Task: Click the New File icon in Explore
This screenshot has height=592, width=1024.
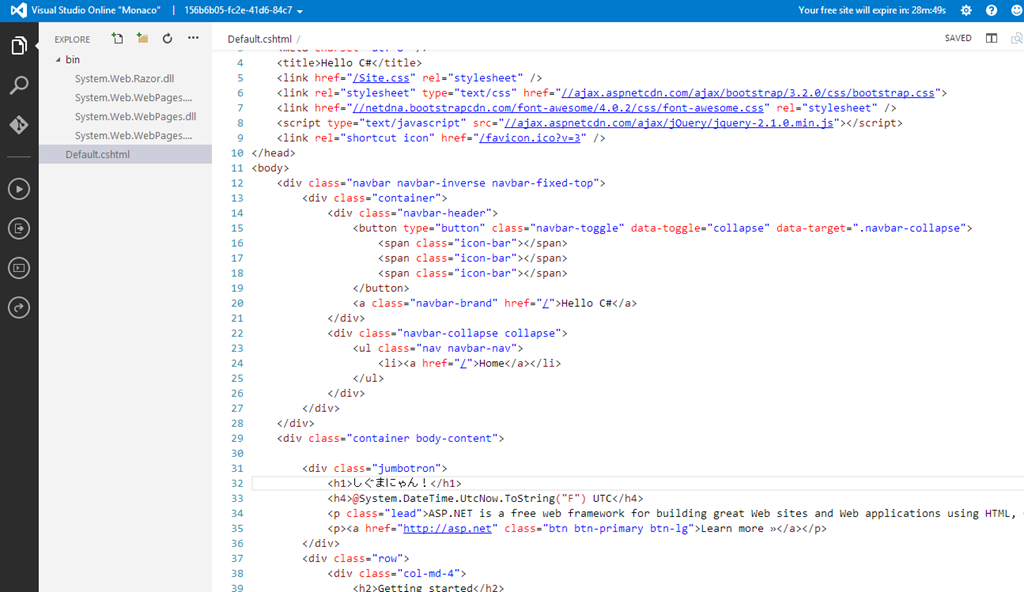Action: (x=118, y=39)
